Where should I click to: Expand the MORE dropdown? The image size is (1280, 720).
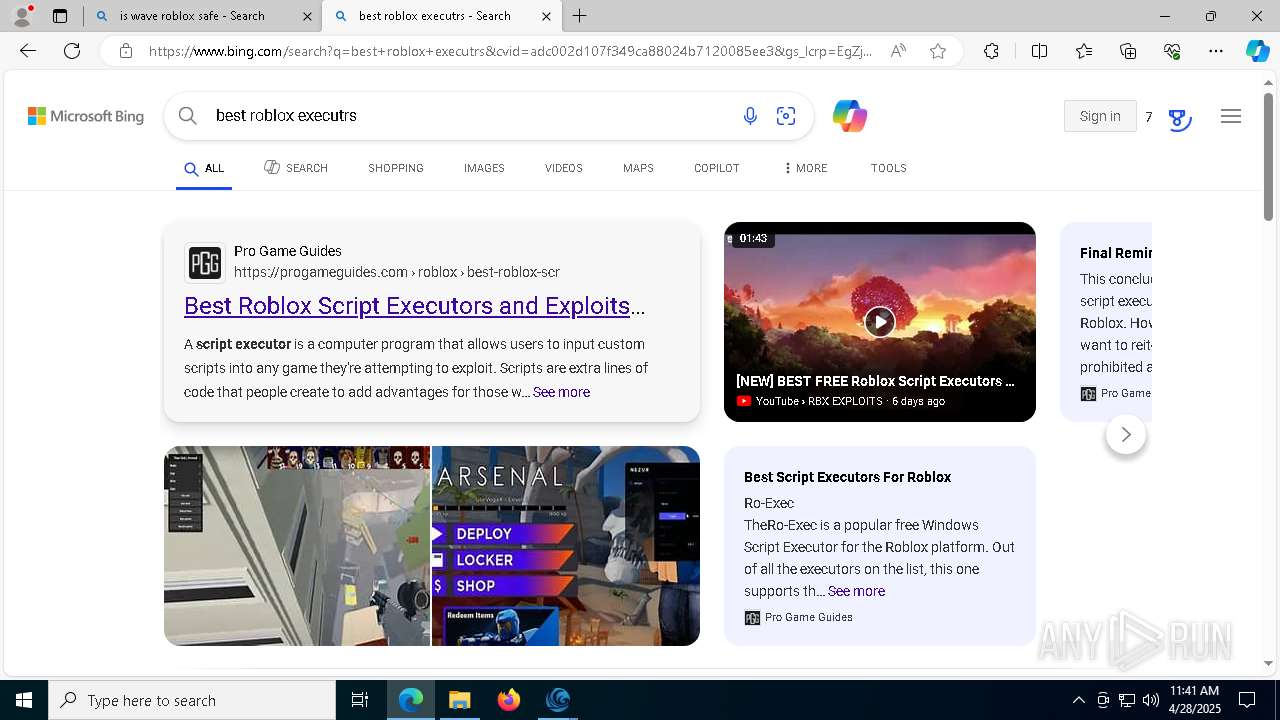pos(806,168)
